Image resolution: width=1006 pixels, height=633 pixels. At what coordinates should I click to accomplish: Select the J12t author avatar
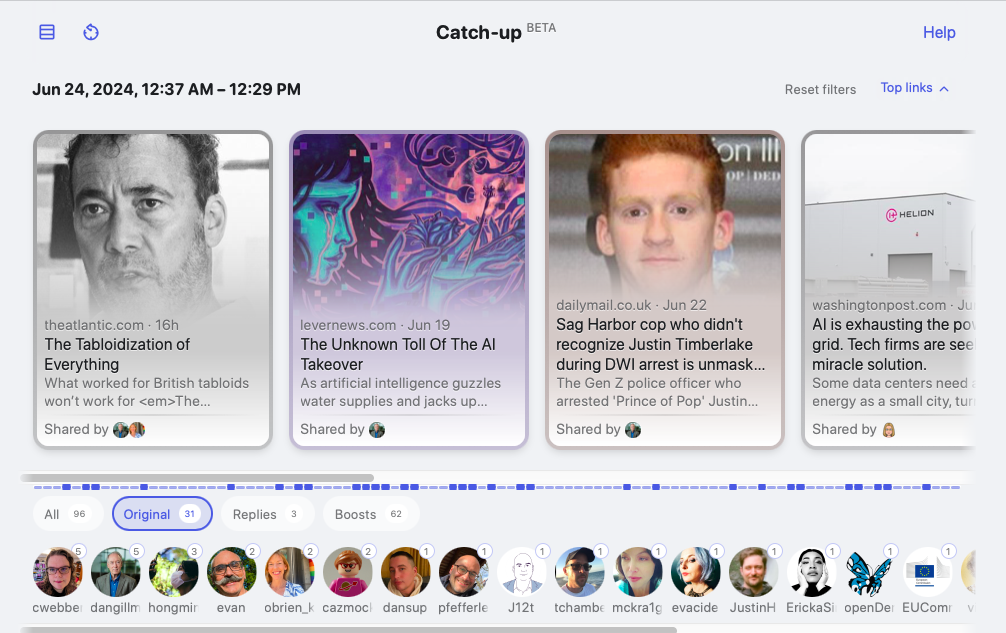click(x=521, y=572)
